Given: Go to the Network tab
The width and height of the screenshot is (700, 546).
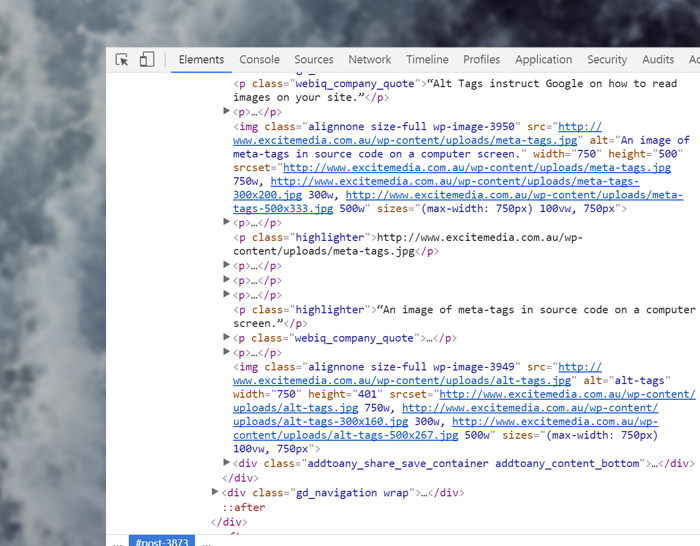Looking at the screenshot, I should tap(369, 60).
